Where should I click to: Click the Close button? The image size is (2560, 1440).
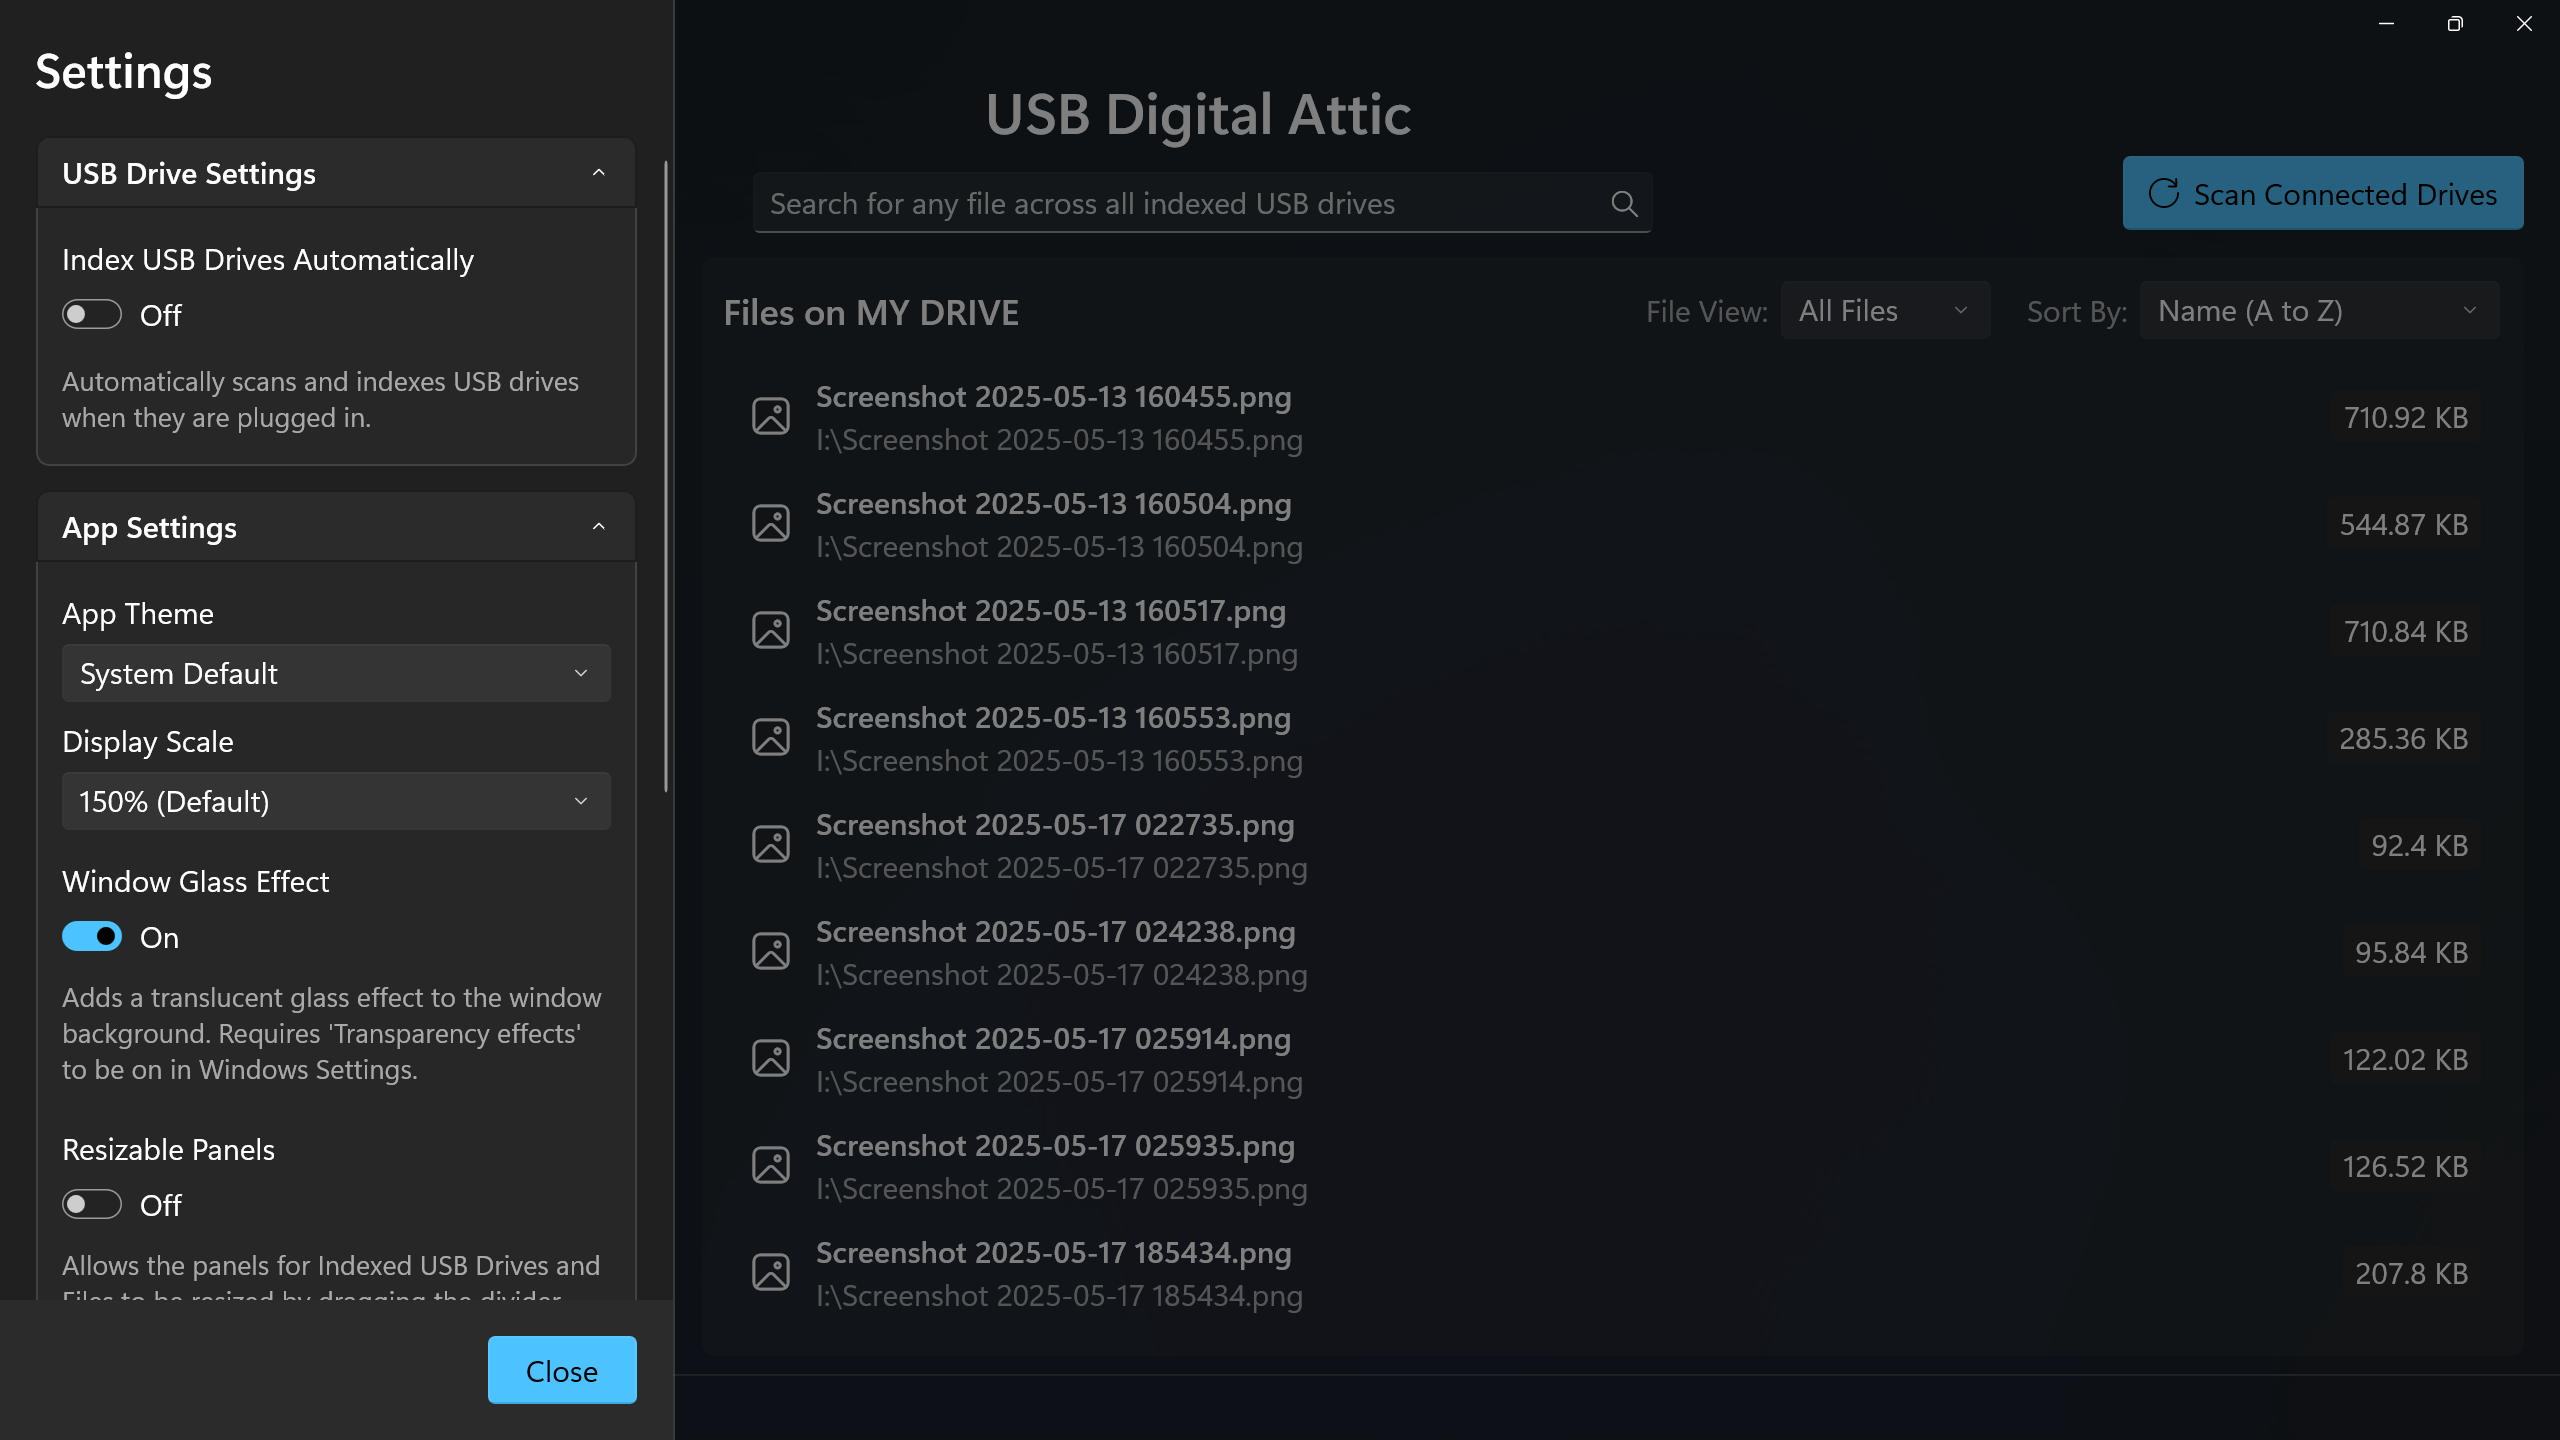561,1369
